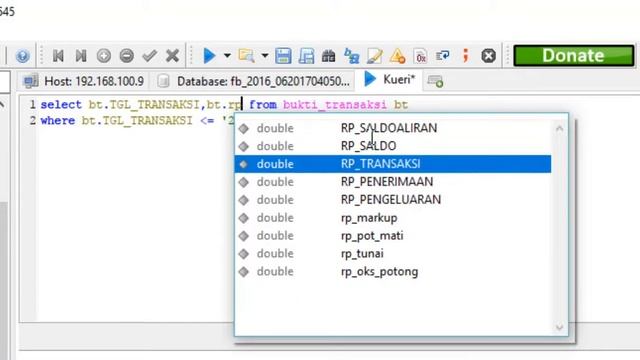This screenshot has height=360, width=640.
Task: Select RP_SALDO from autocomplete list
Action: tap(393, 146)
